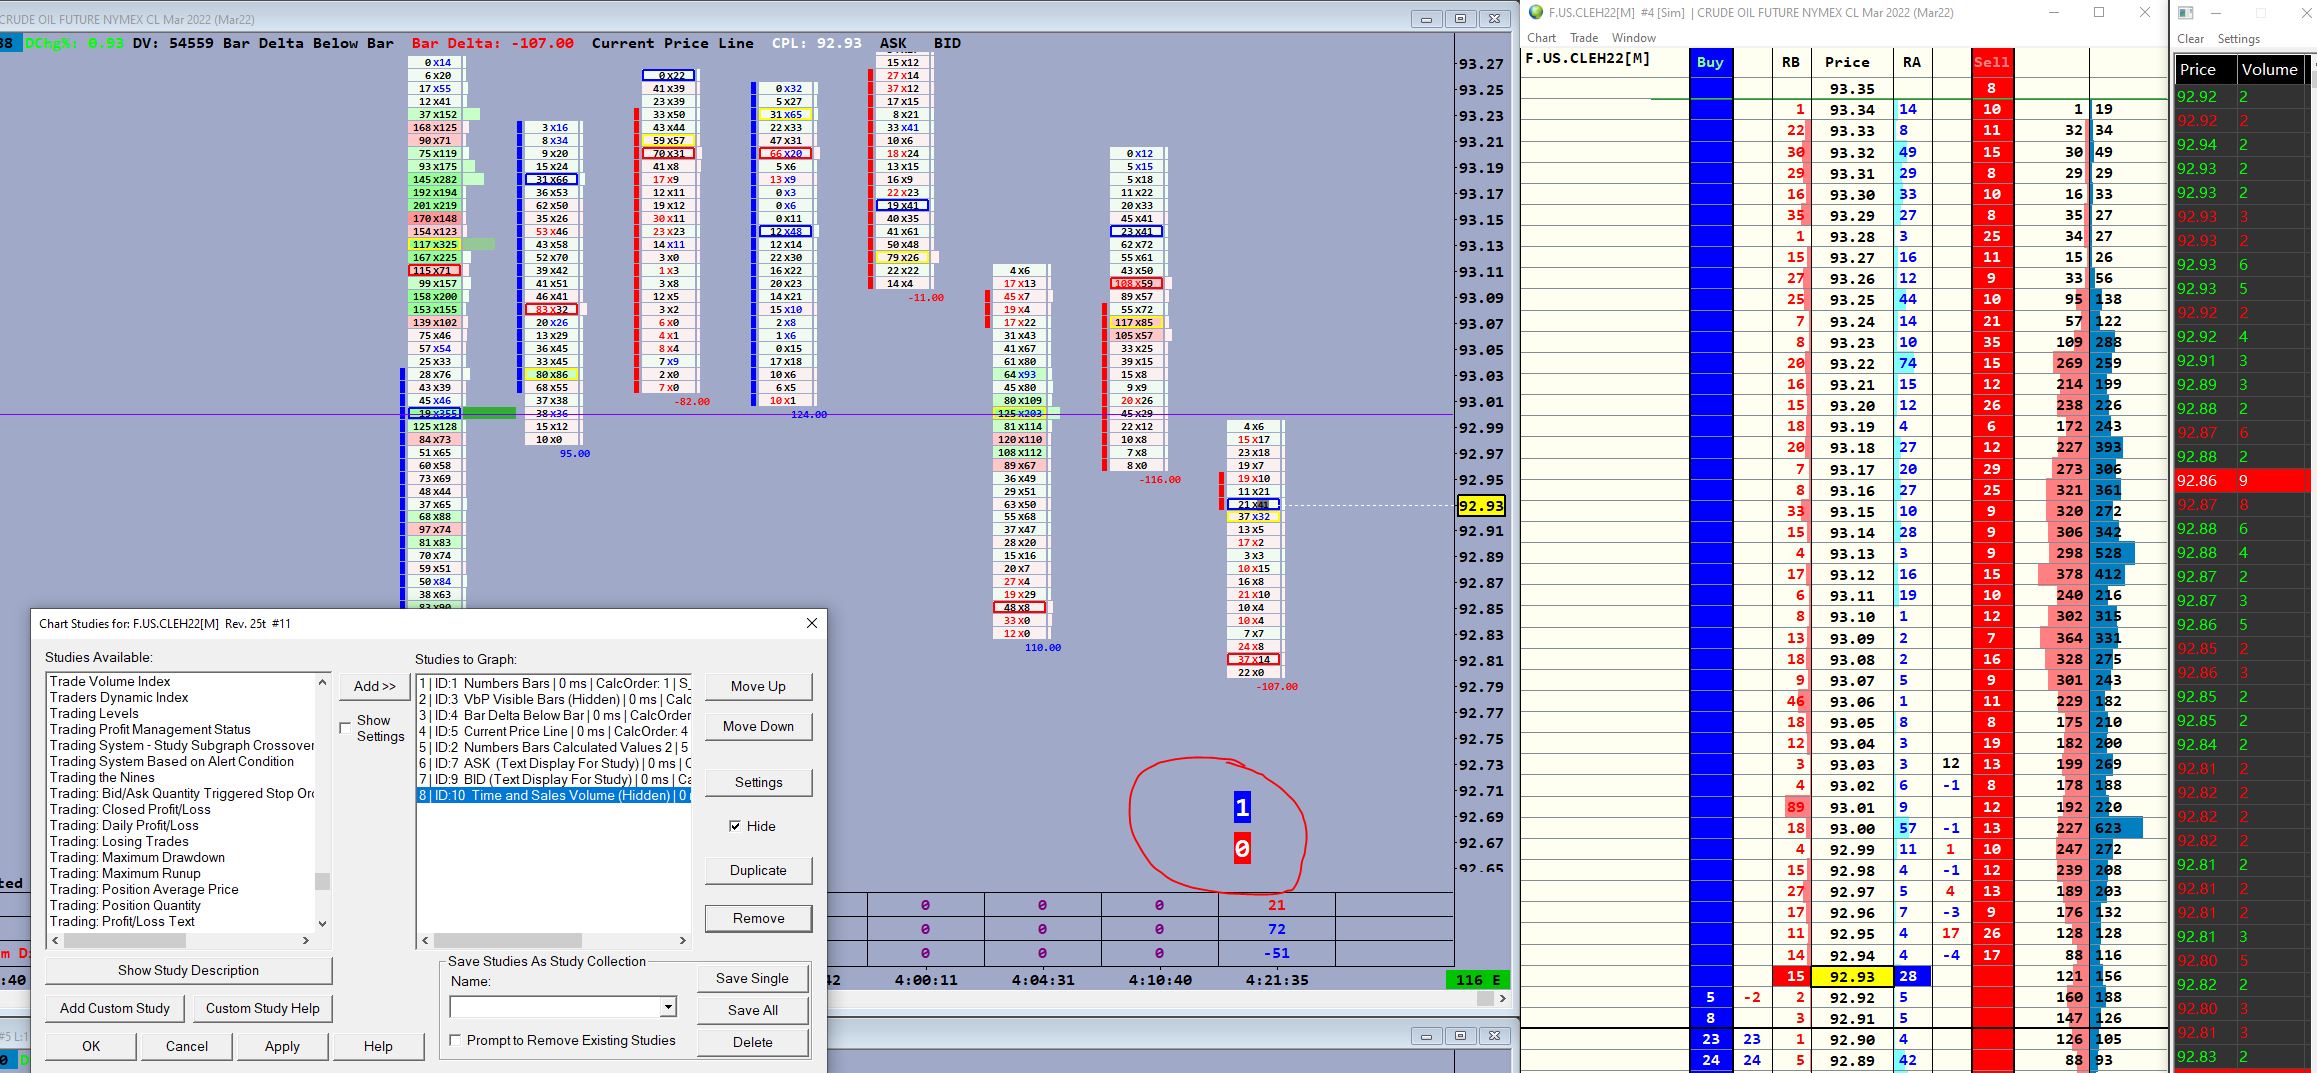Confirm the dialog with OK

coord(91,1046)
